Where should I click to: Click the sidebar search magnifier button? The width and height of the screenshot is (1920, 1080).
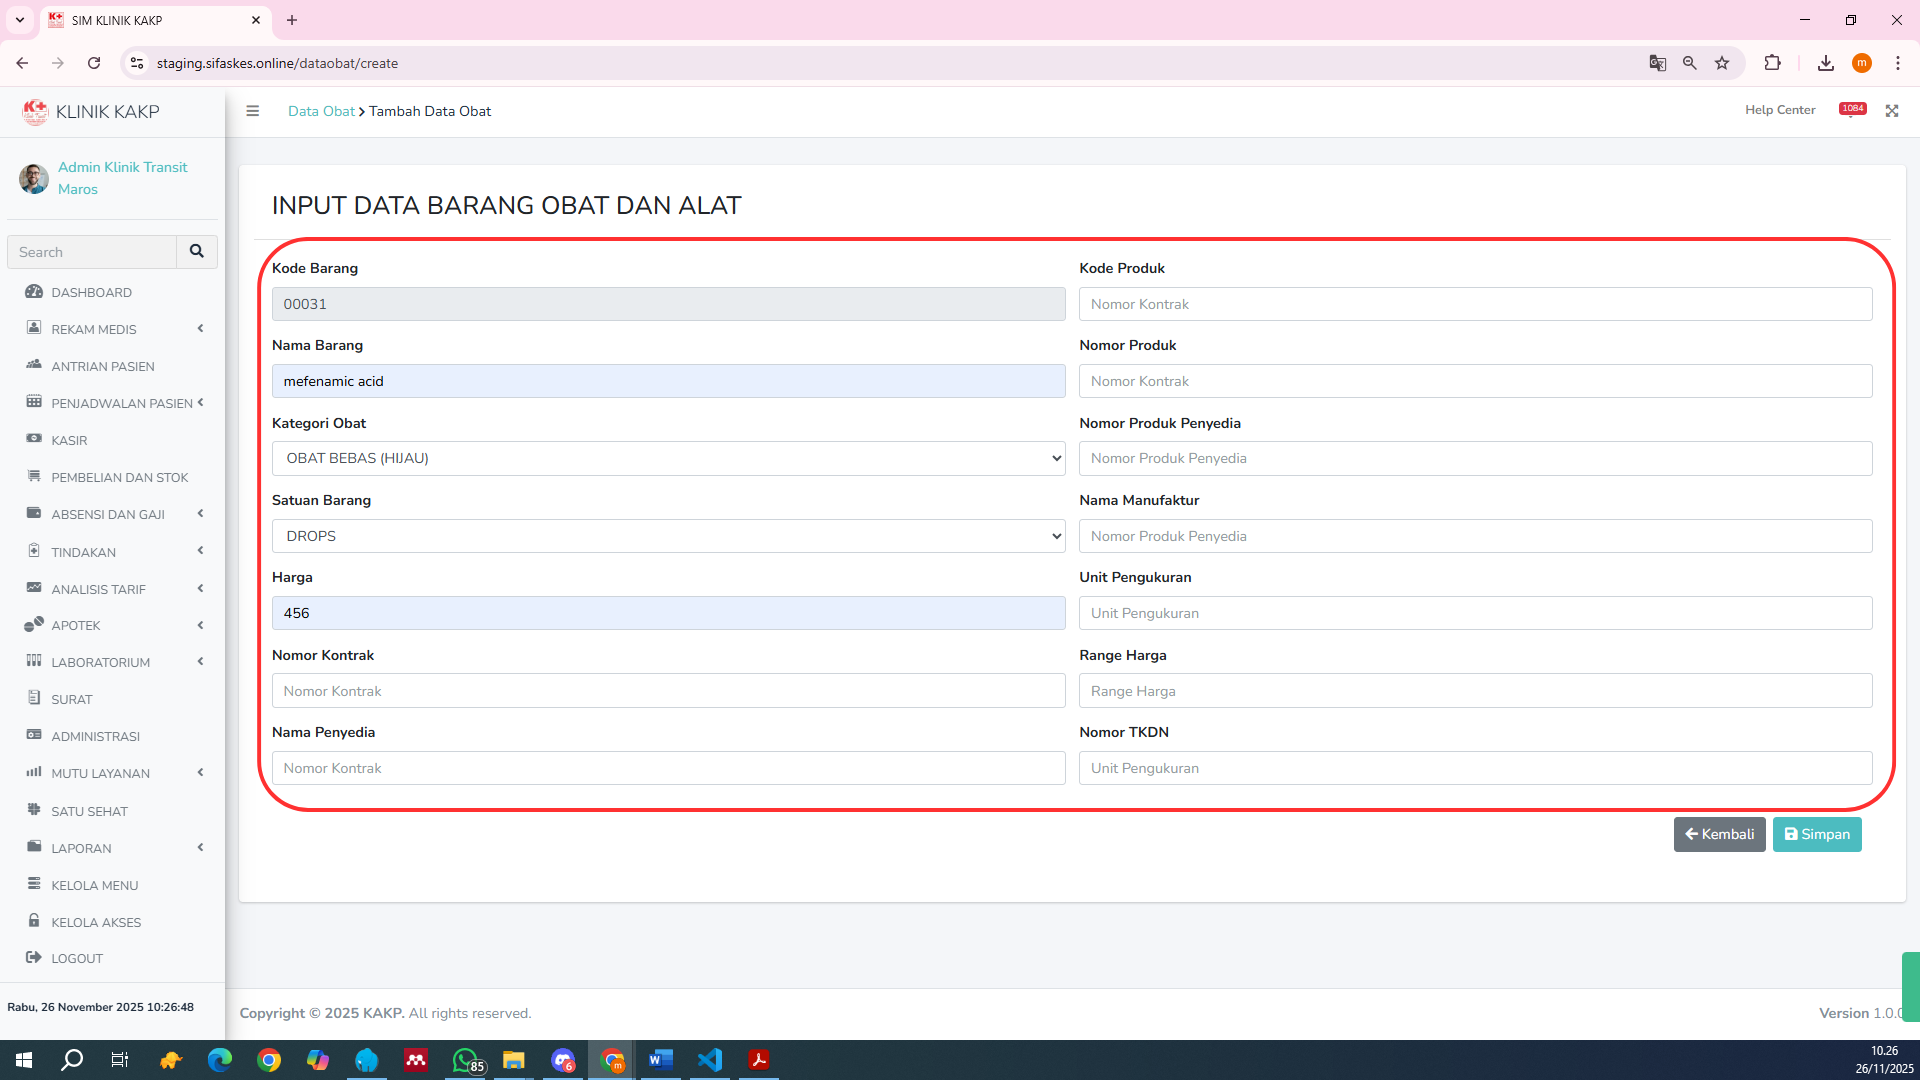coord(197,252)
